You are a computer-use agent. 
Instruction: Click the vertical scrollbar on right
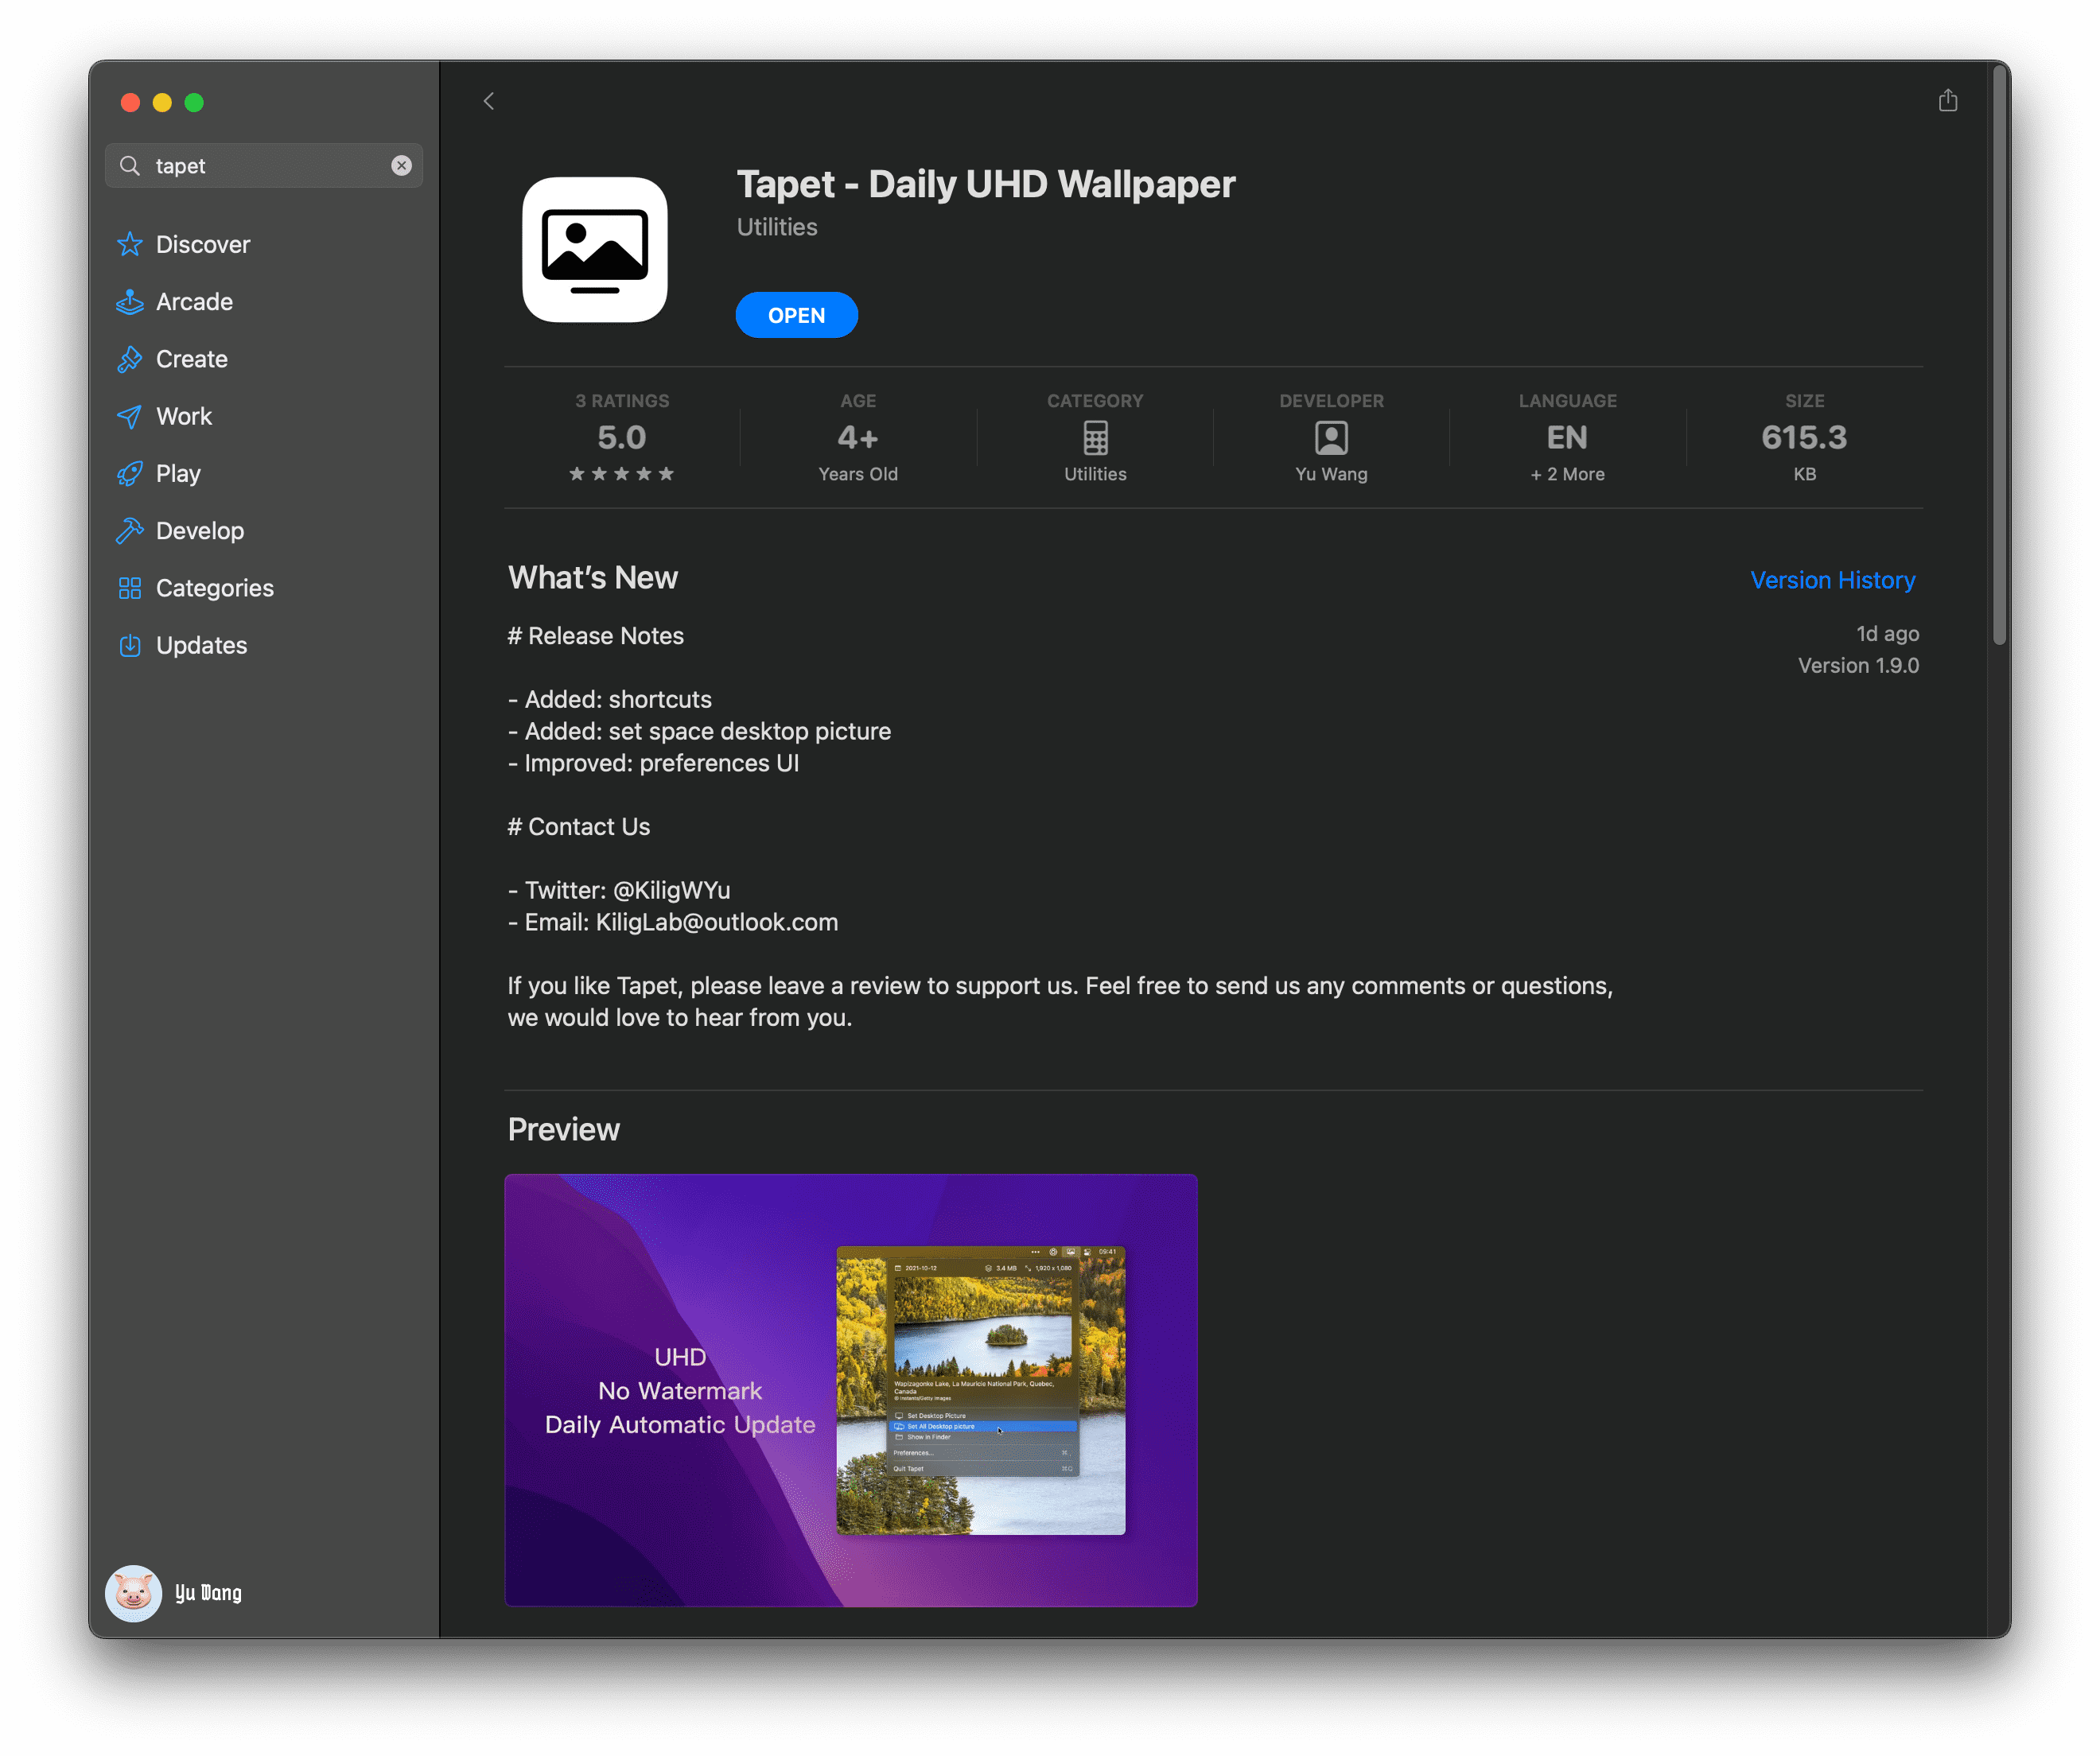(x=1999, y=355)
